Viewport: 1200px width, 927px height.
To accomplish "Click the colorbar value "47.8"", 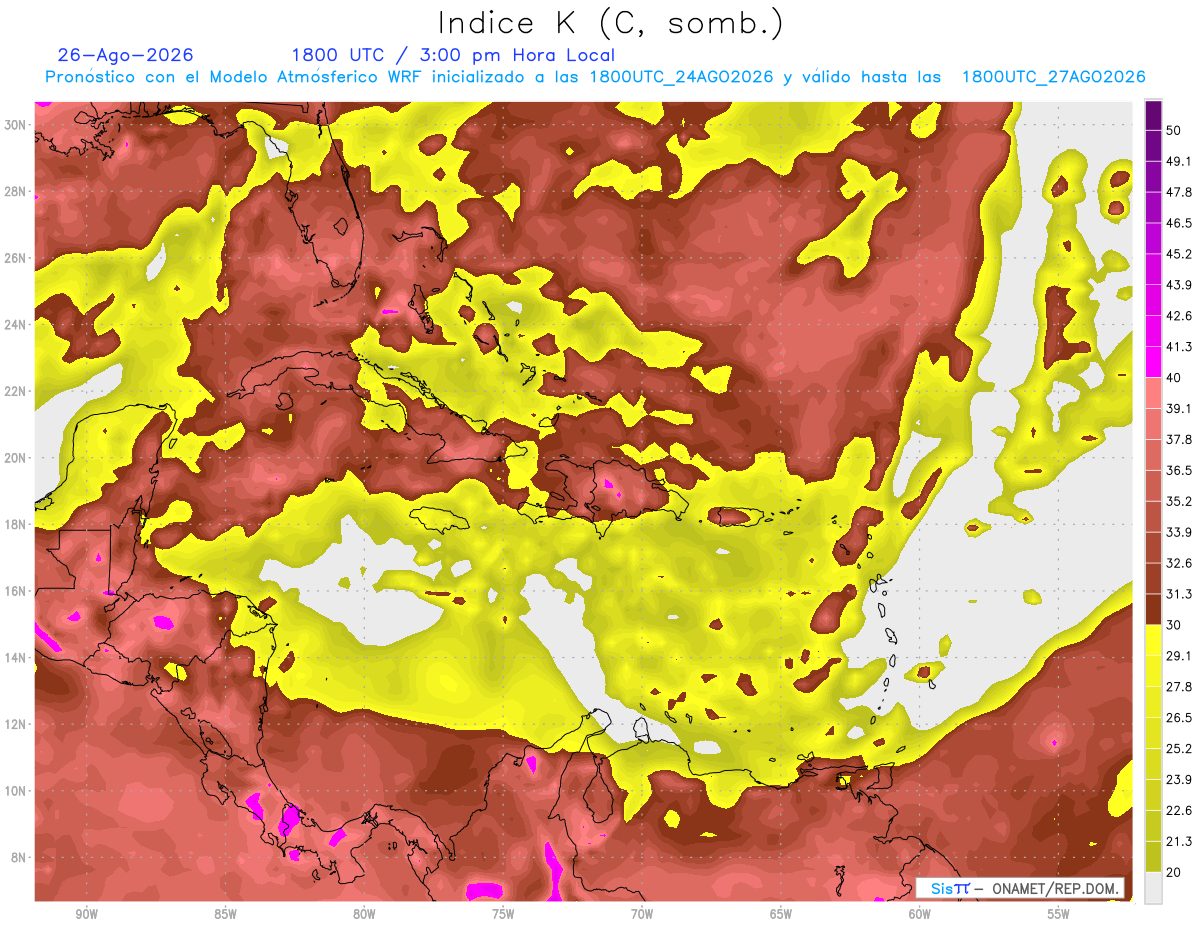I will [1179, 192].
